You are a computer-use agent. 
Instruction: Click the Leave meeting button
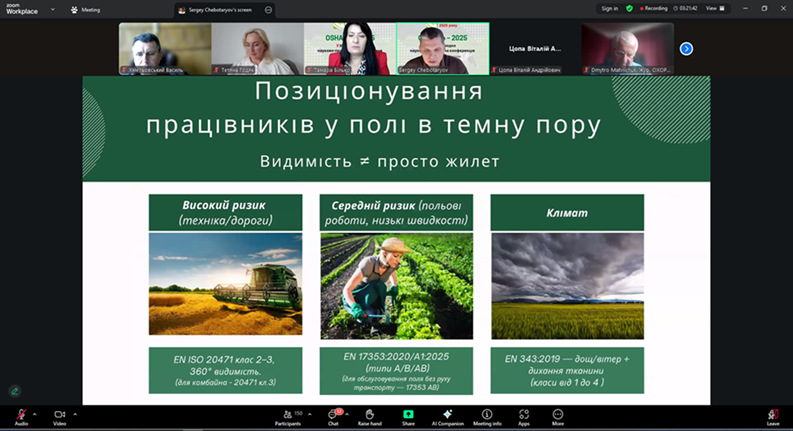(x=773, y=417)
